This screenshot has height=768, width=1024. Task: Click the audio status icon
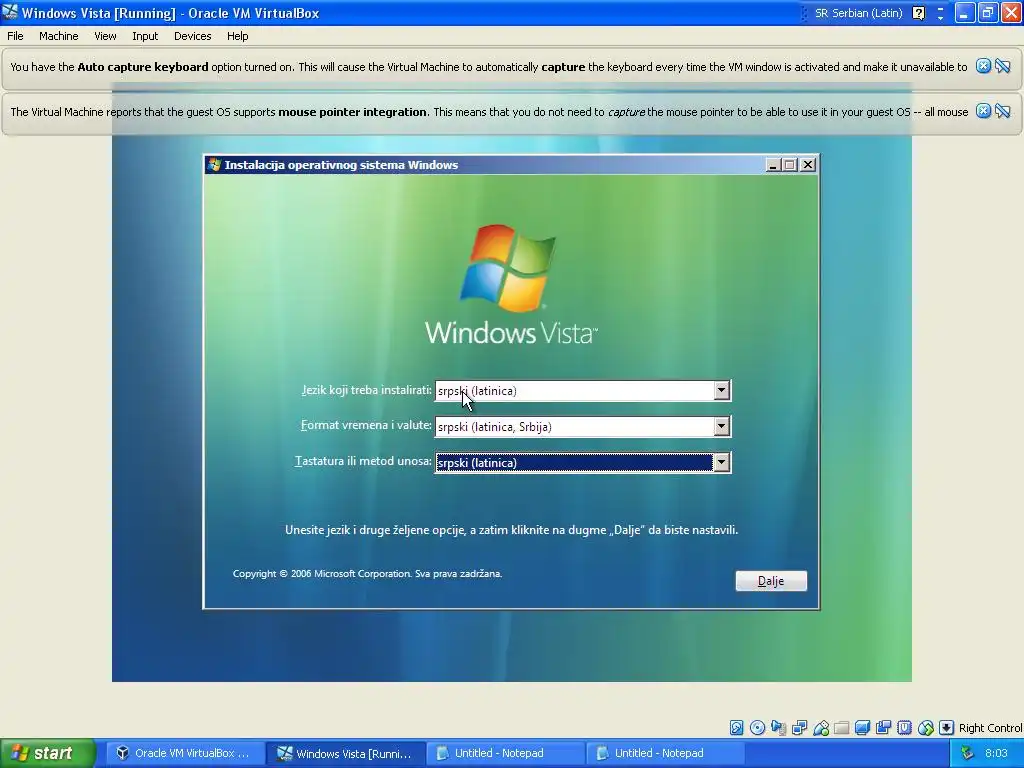(778, 728)
